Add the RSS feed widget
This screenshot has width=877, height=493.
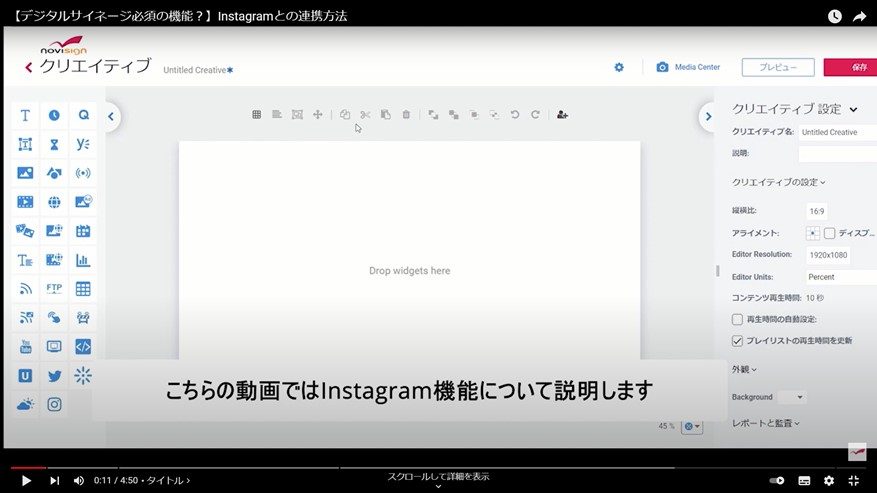(25, 289)
